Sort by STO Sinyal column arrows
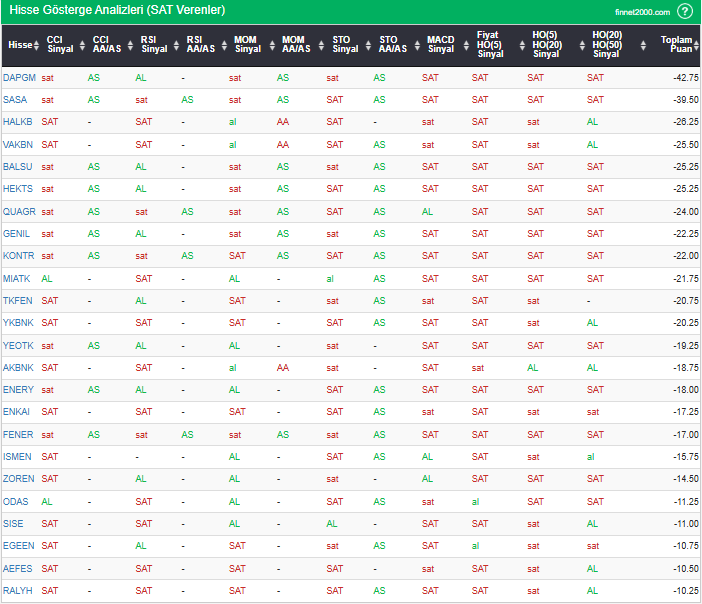The height and width of the screenshot is (604, 702). point(364,45)
